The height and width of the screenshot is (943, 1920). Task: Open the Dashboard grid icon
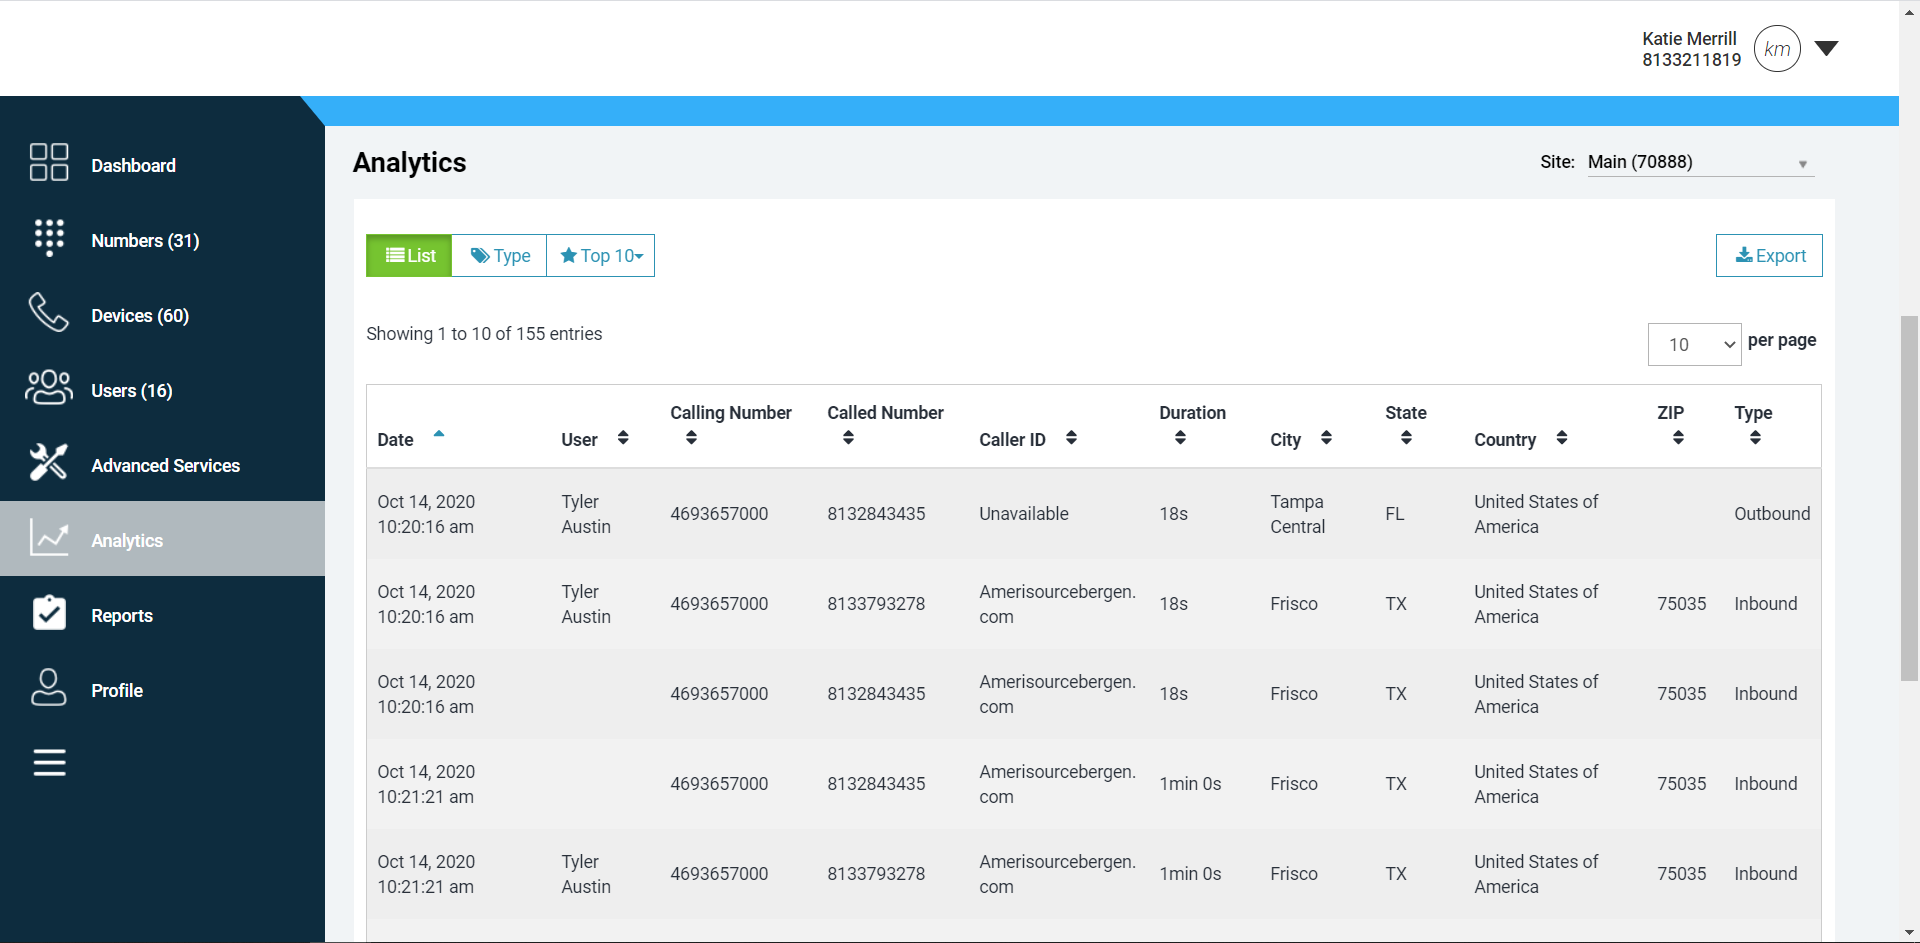click(x=49, y=162)
